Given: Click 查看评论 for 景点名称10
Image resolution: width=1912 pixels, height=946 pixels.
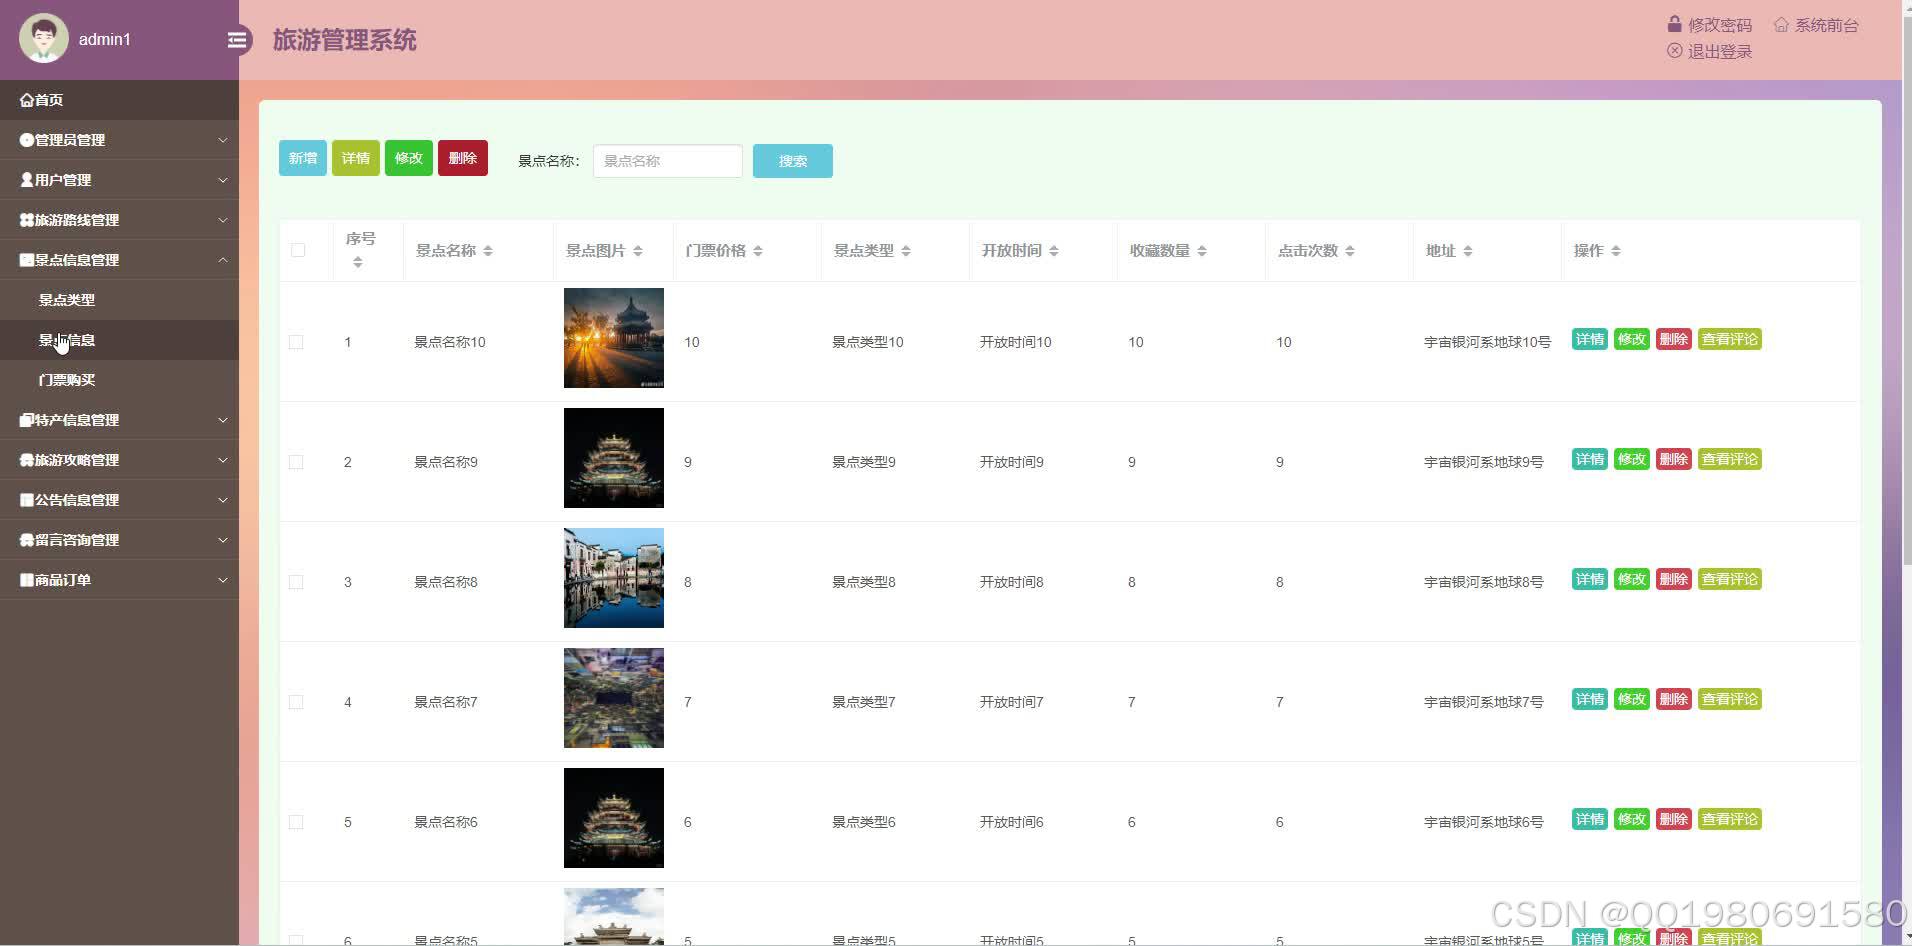Looking at the screenshot, I should [1730, 339].
